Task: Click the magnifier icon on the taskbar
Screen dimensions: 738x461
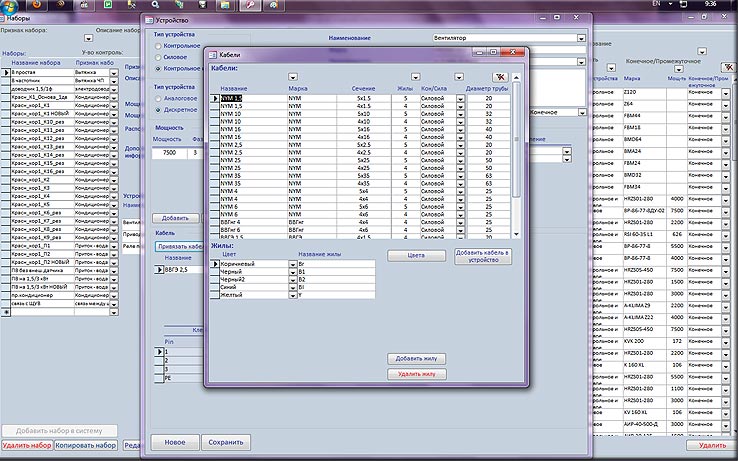Action: coord(155,5)
